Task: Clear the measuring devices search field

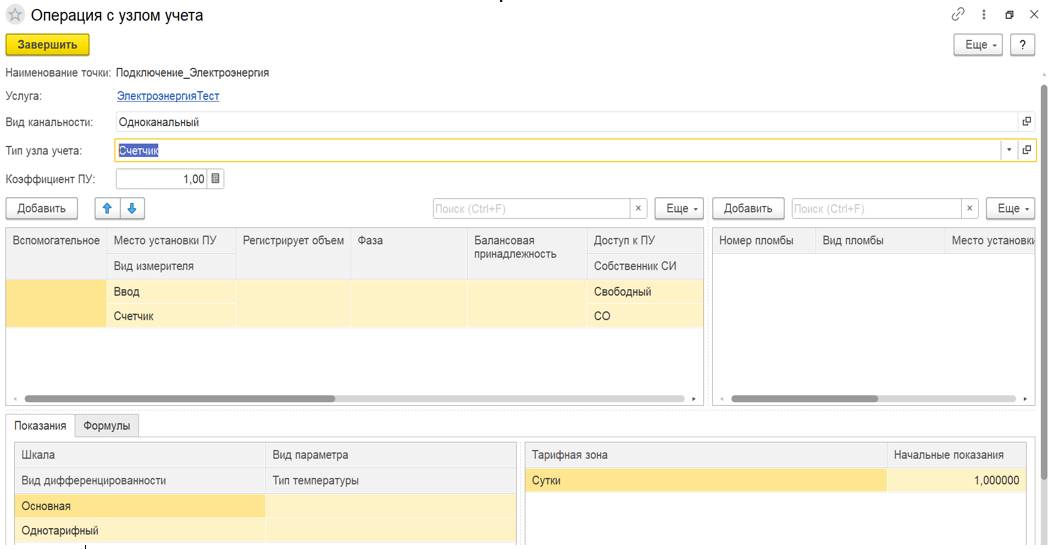Action: [638, 208]
